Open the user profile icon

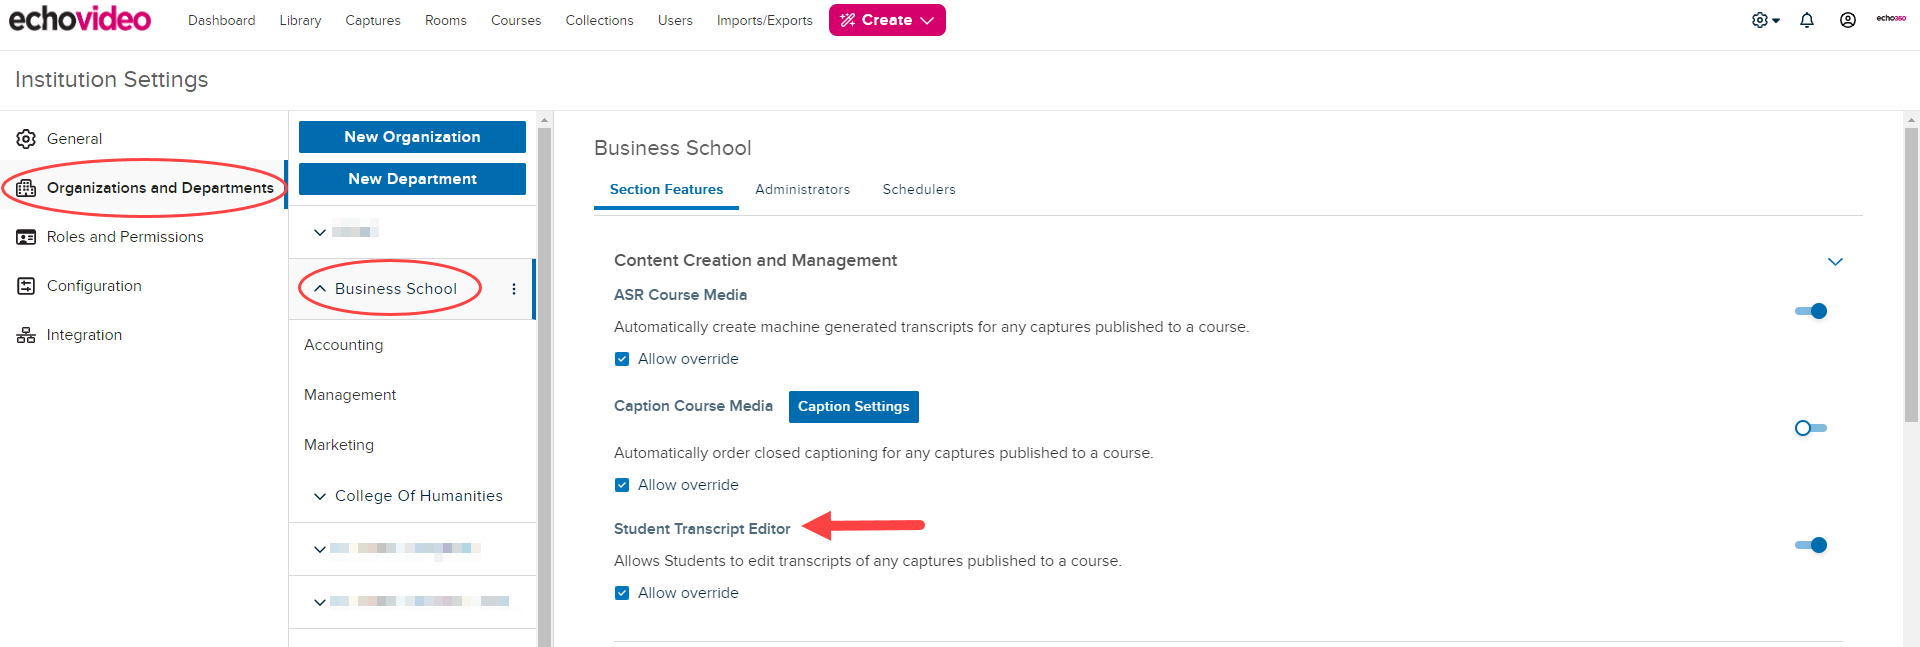coord(1847,20)
